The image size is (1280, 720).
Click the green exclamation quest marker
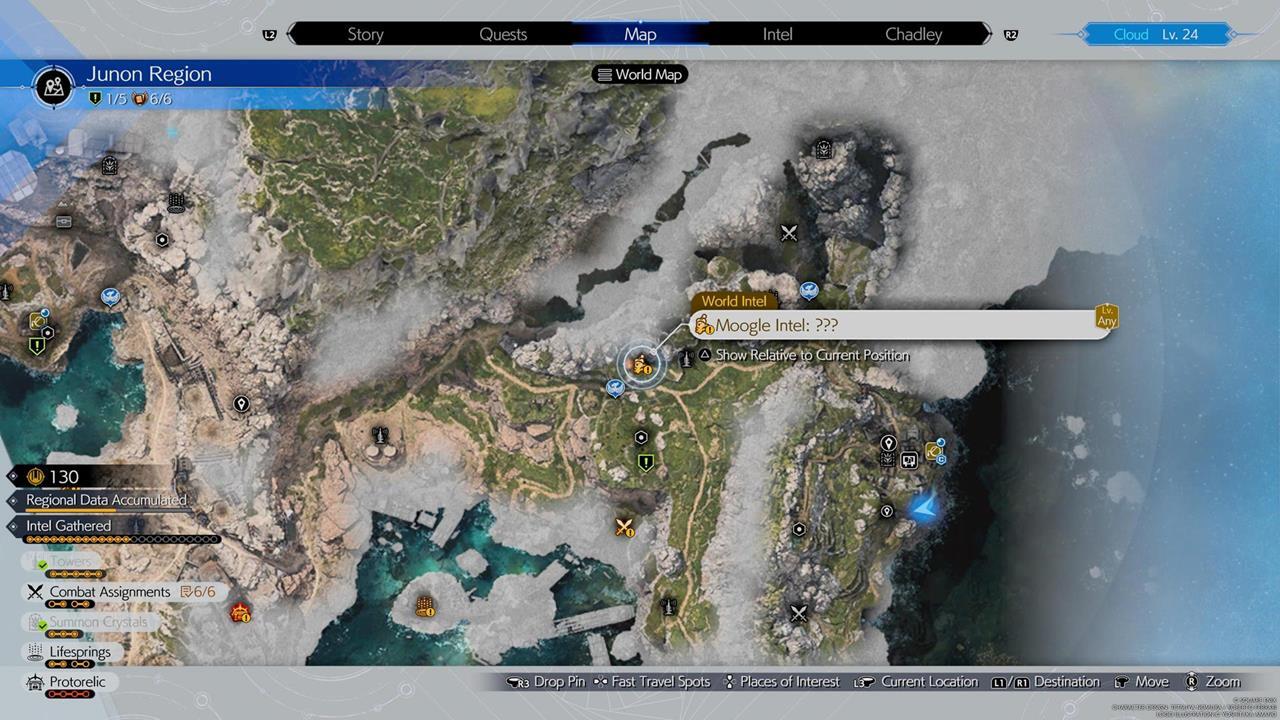pos(646,462)
